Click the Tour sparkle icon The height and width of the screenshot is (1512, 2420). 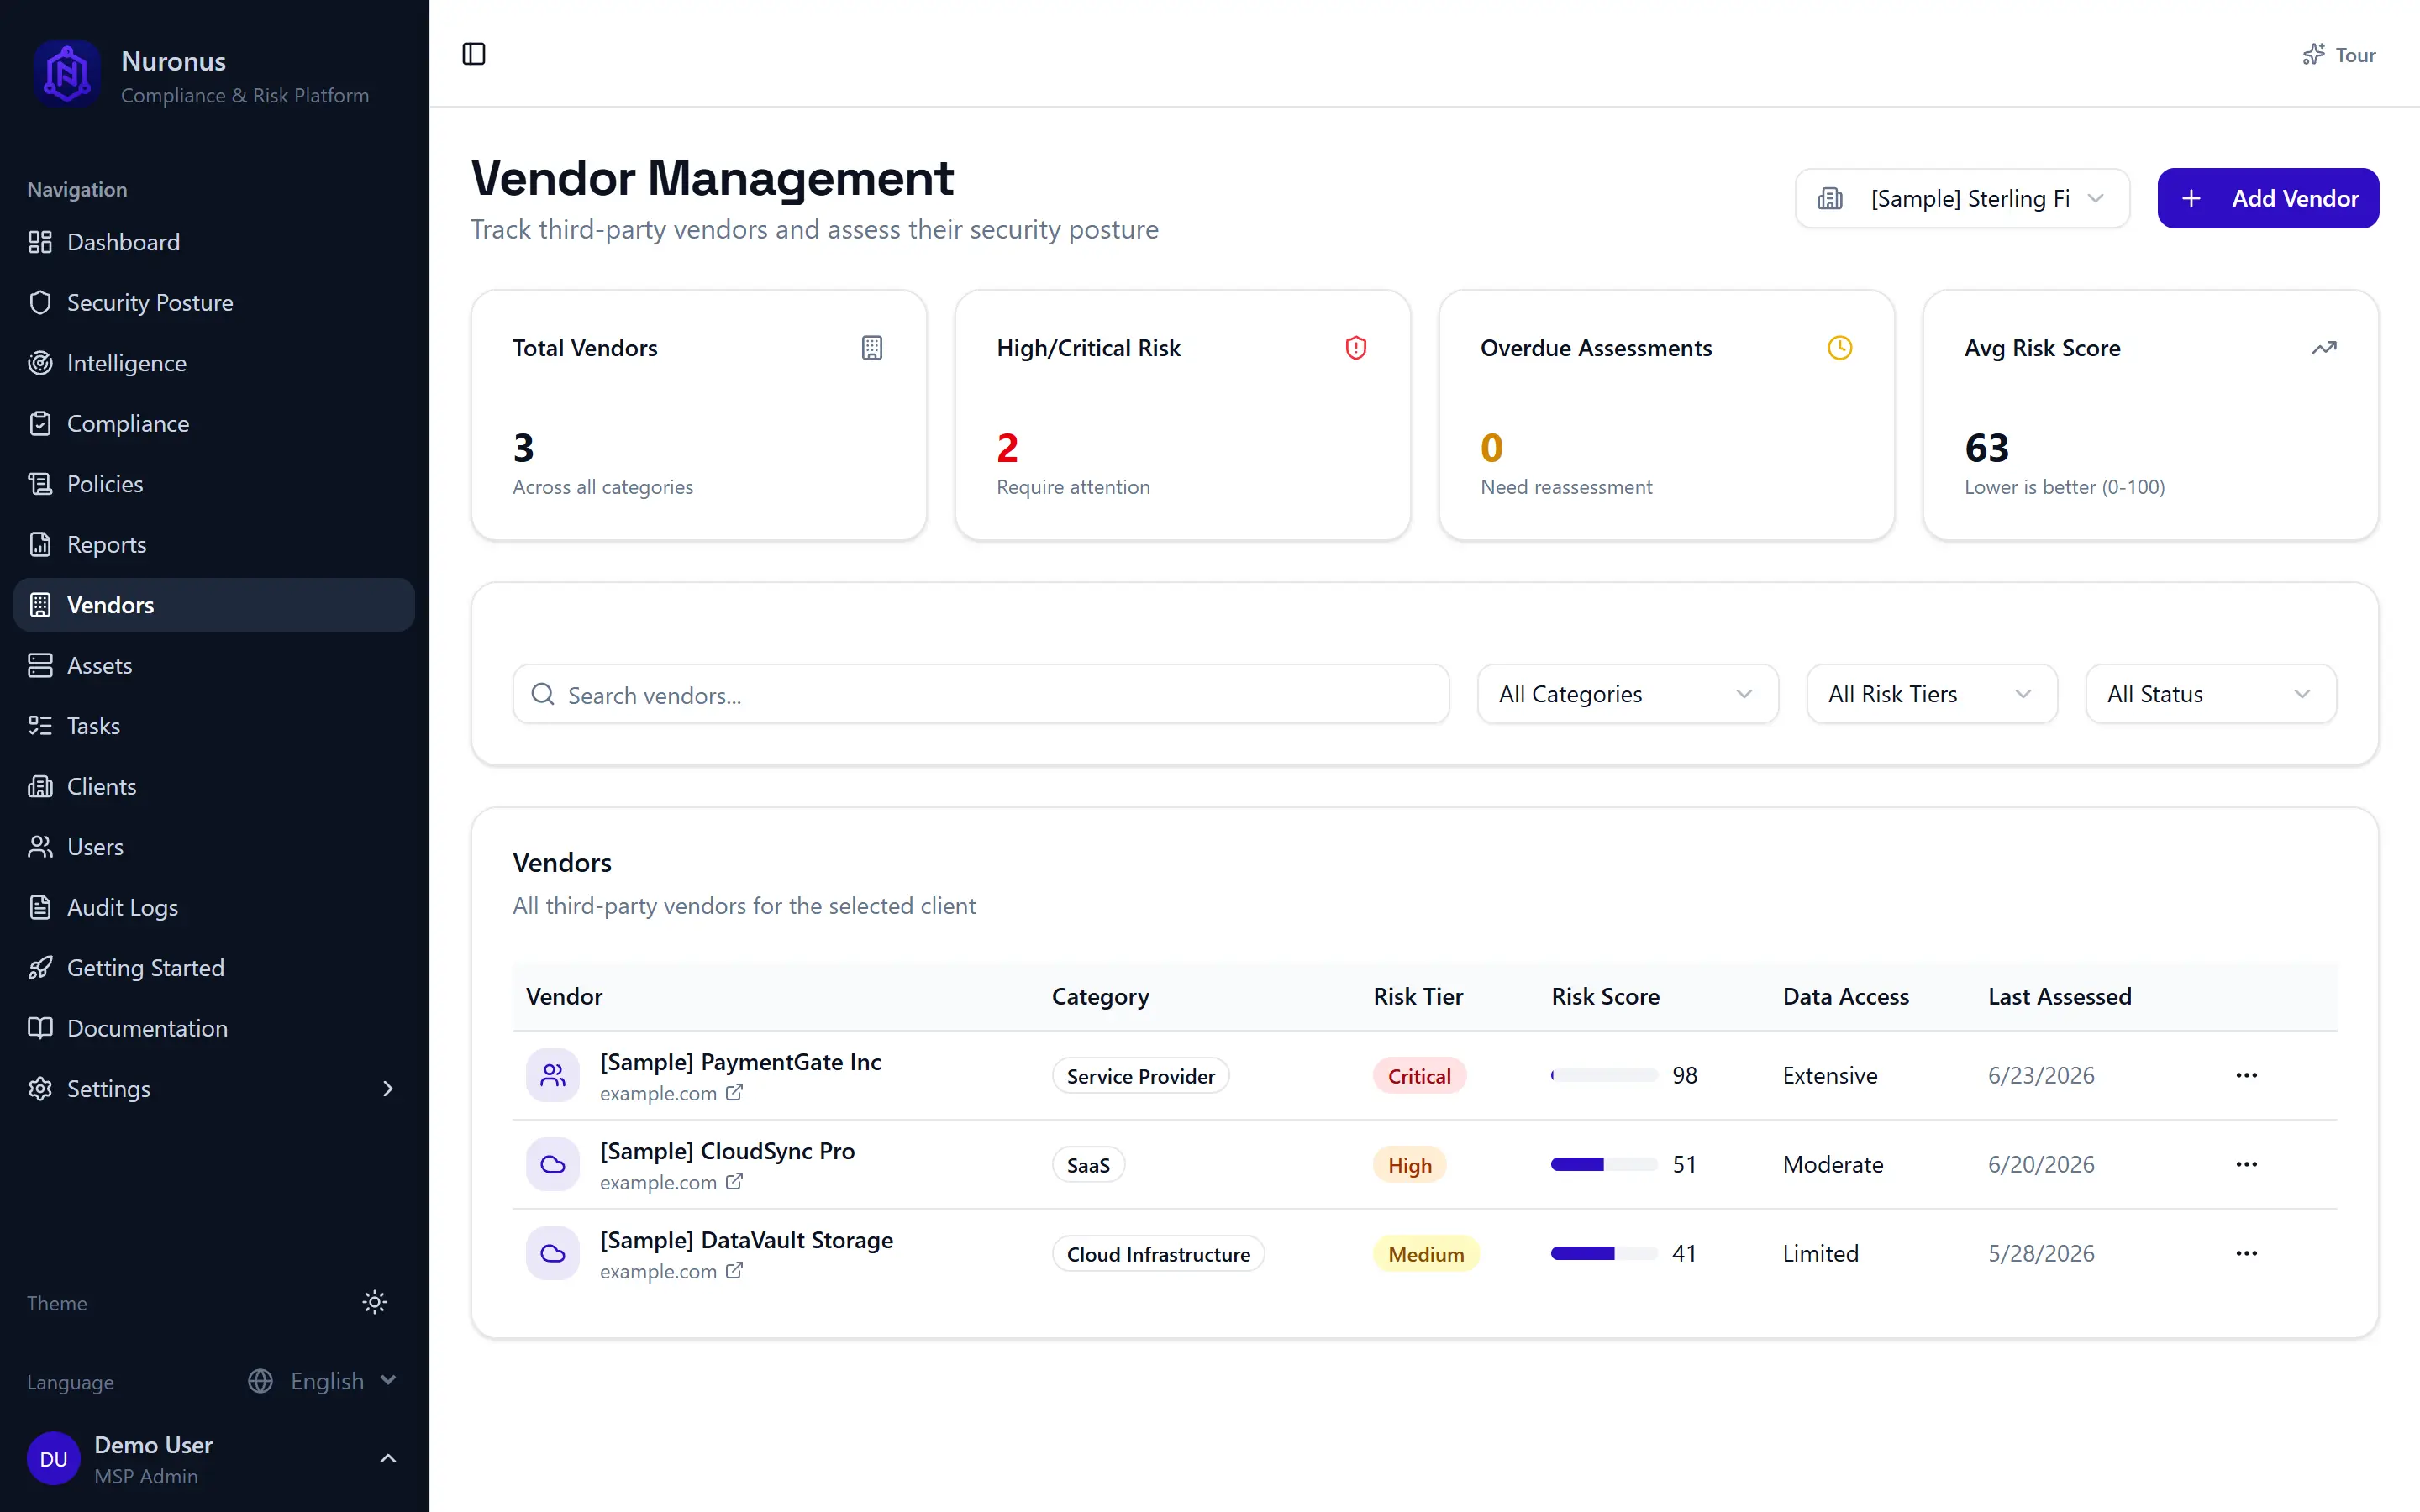pyautogui.click(x=2313, y=55)
